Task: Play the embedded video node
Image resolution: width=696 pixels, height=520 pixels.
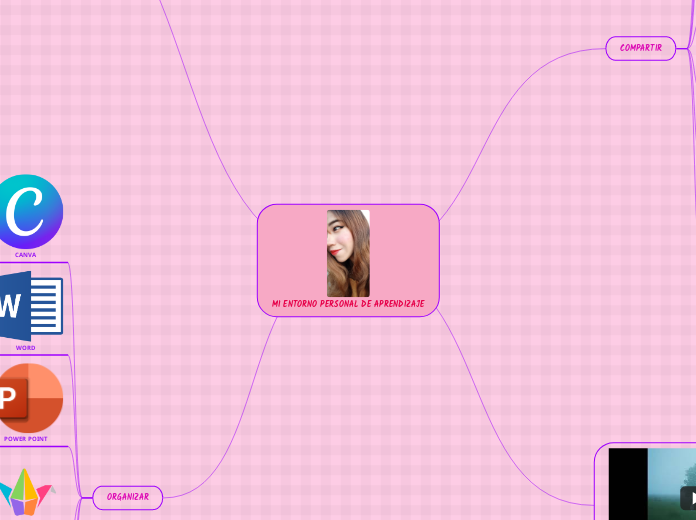Action: point(689,498)
